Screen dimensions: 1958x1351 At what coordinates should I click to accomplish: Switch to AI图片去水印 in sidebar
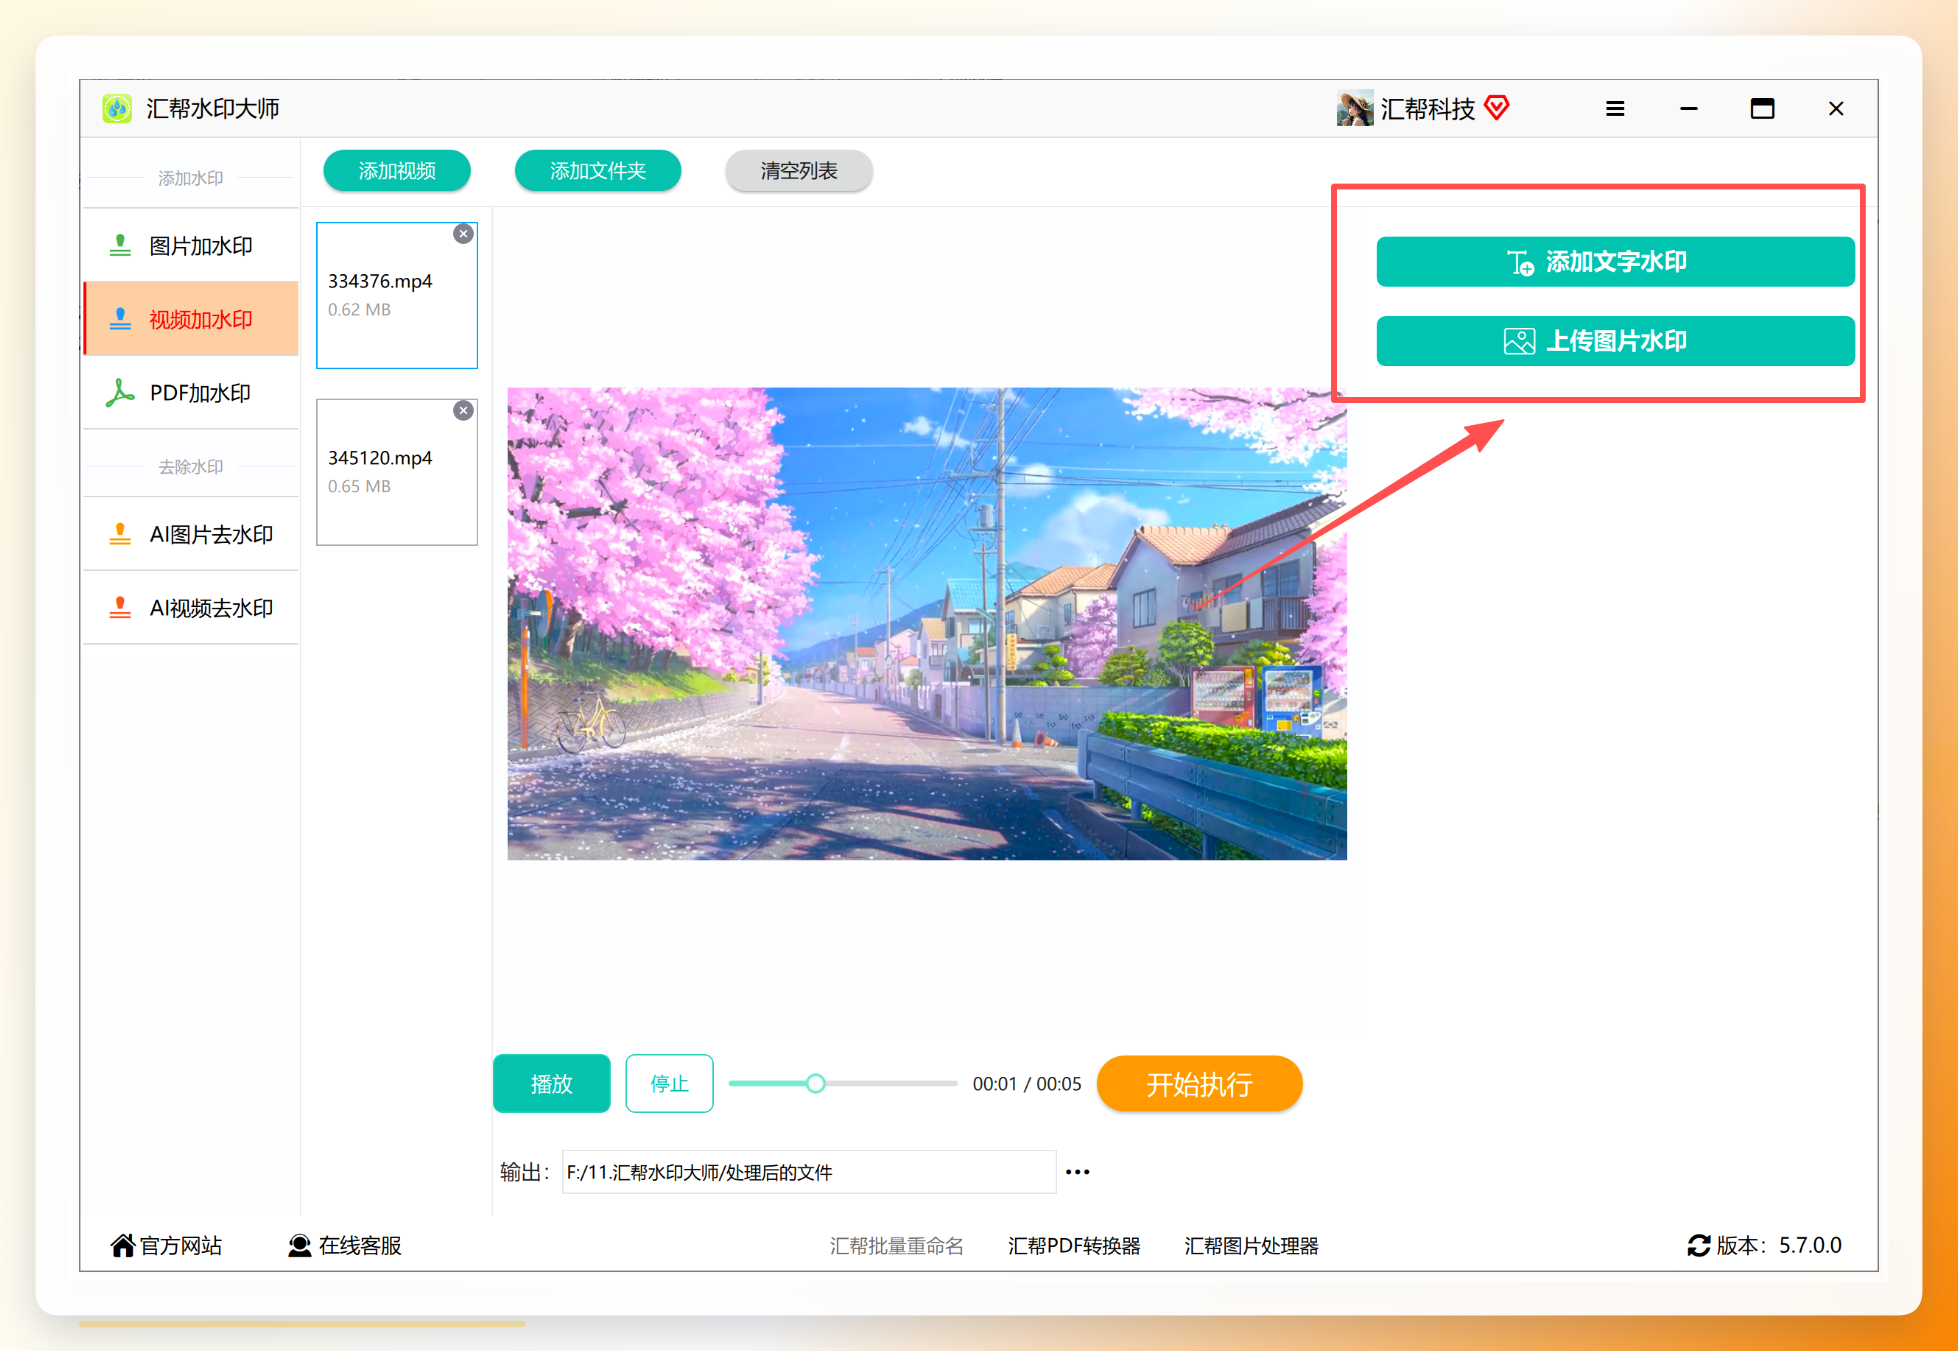coord(191,534)
